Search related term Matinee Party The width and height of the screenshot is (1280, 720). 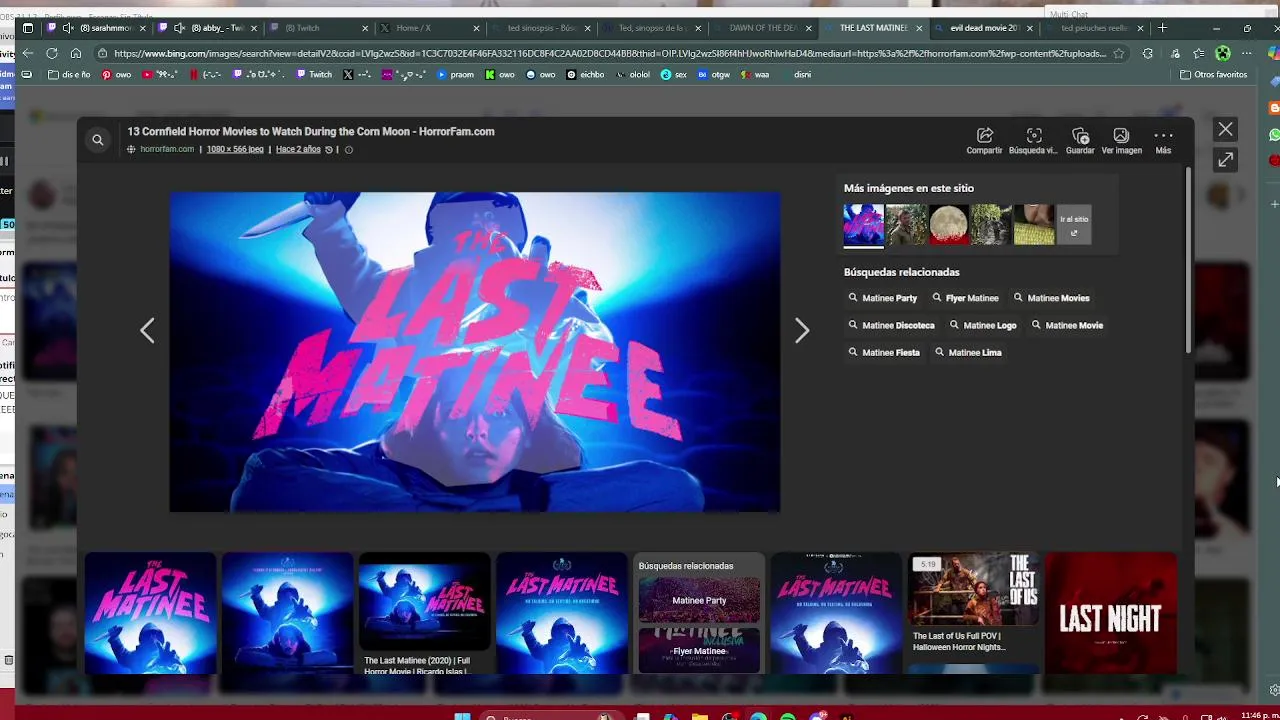pyautogui.click(x=882, y=298)
